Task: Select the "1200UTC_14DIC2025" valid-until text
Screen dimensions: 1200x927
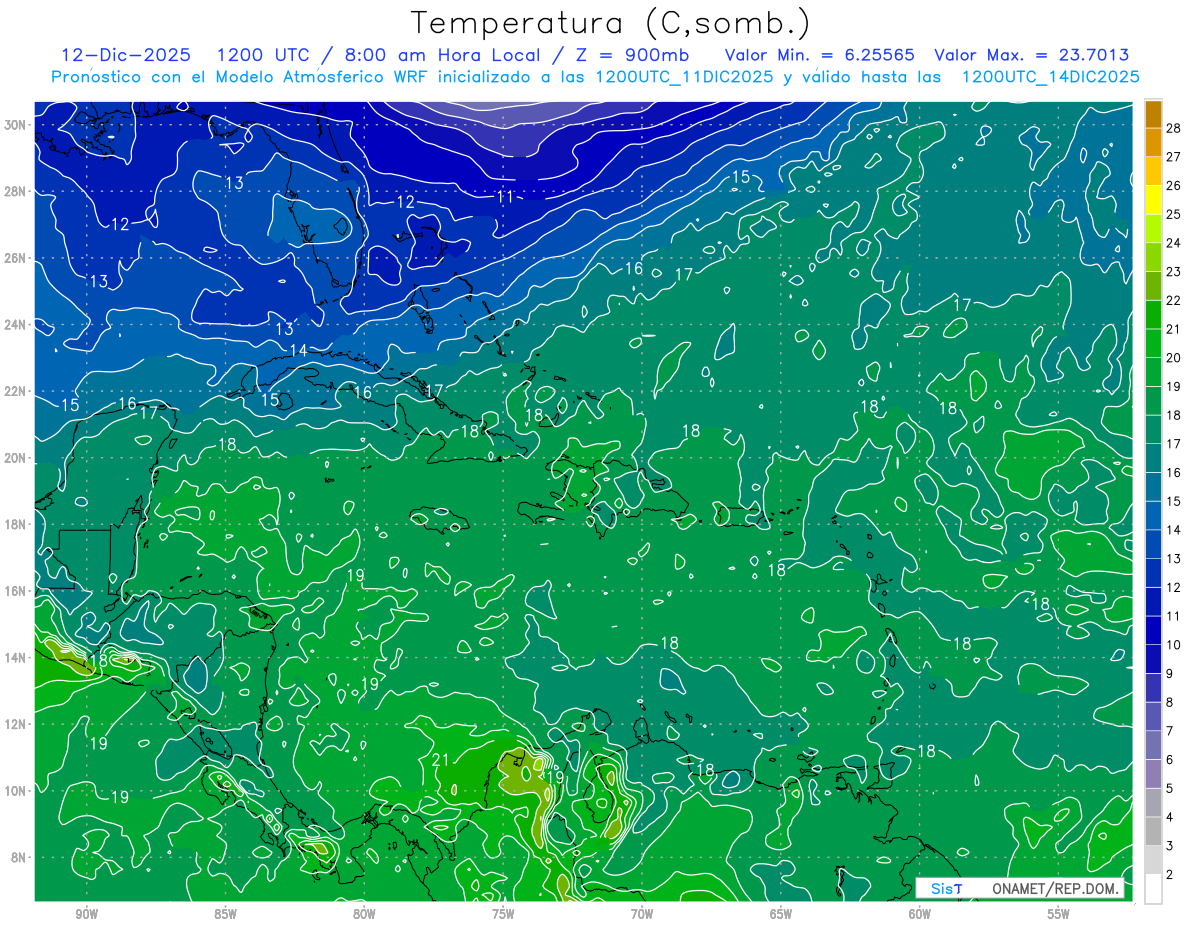Action: [1050, 77]
